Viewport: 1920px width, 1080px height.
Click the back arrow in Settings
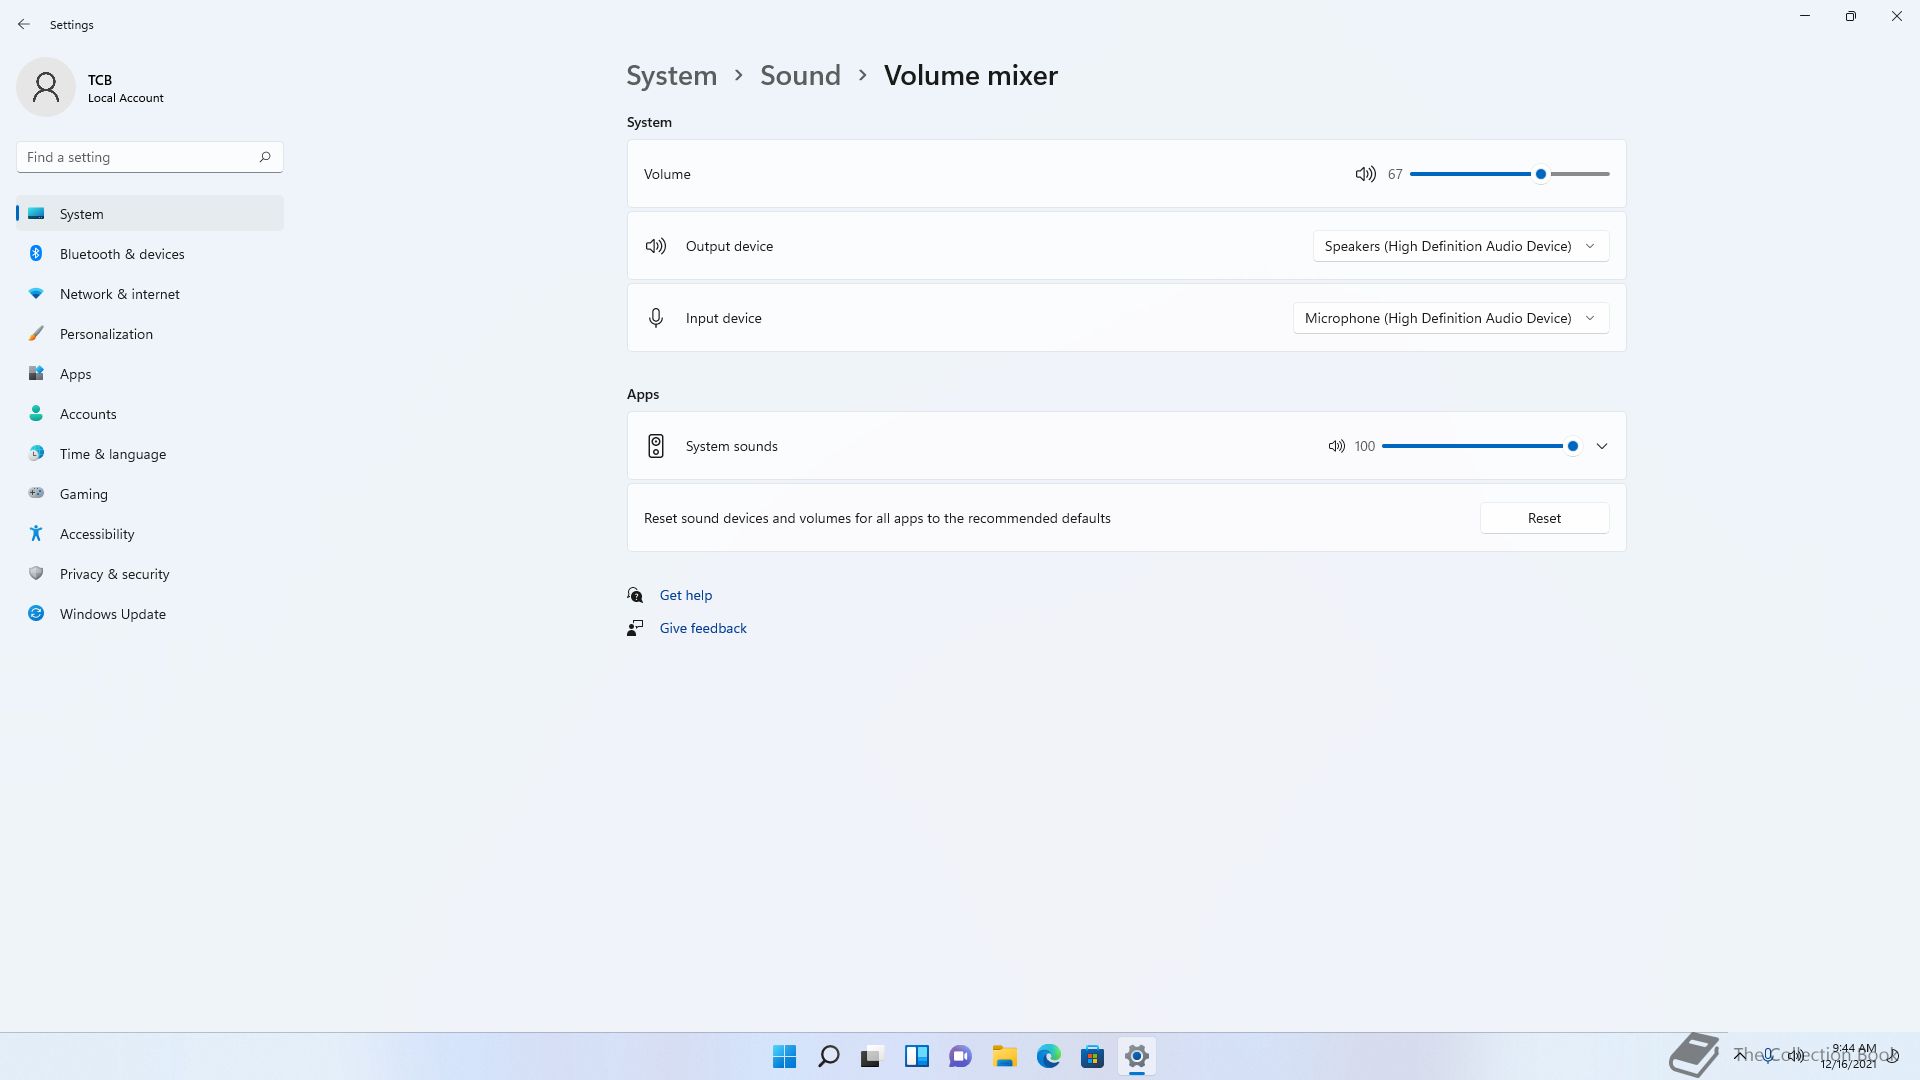pyautogui.click(x=24, y=24)
